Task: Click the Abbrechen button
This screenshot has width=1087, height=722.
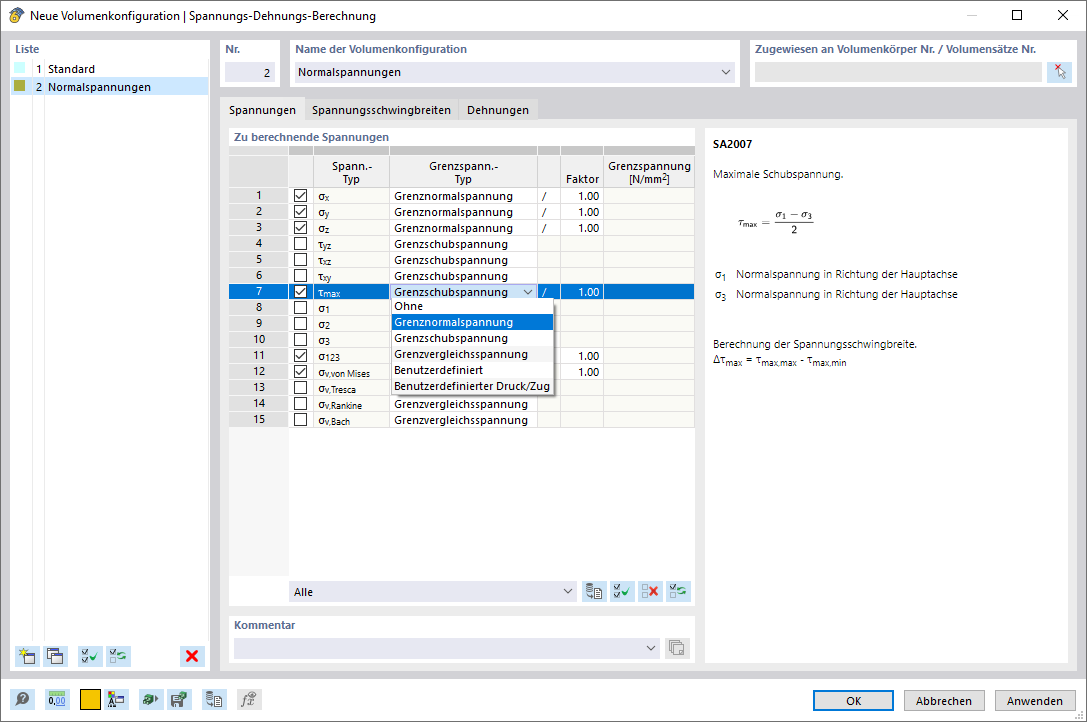Action: tap(943, 700)
